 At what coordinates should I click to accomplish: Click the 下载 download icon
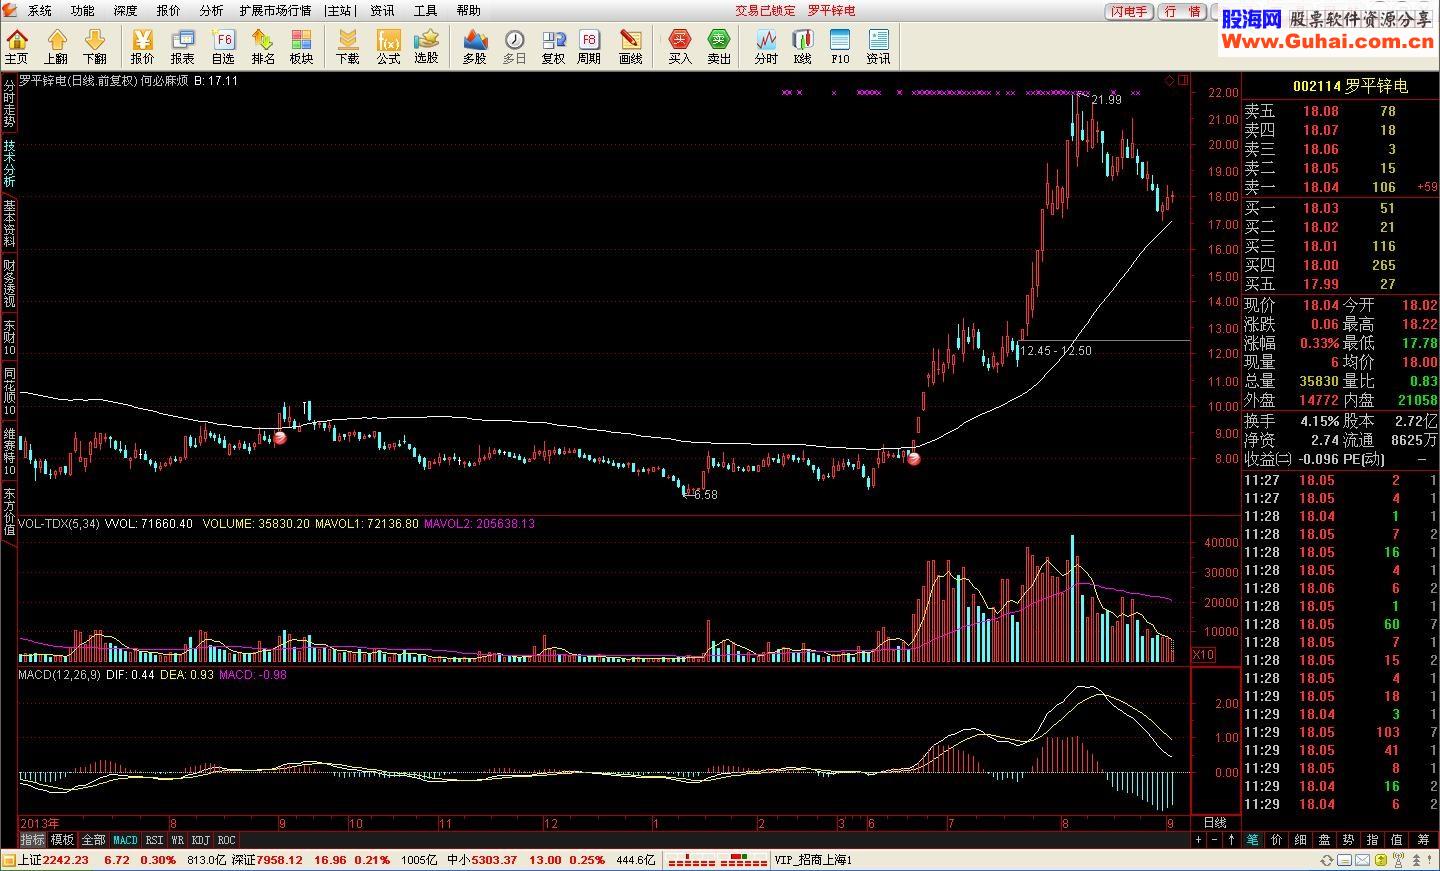pos(348,47)
